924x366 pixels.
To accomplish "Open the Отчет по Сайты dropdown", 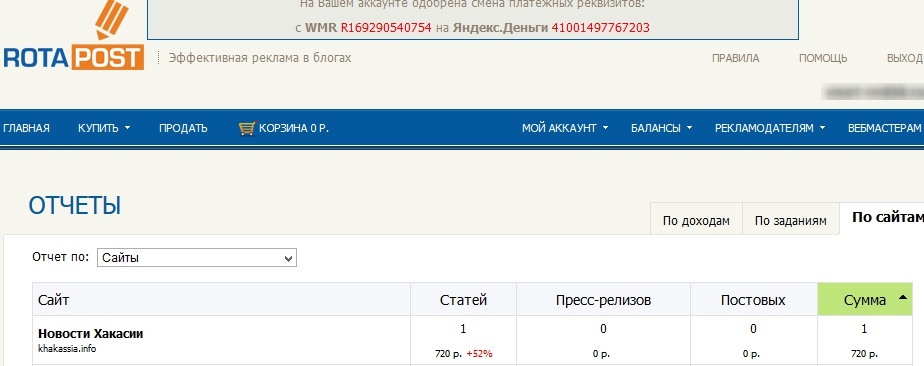I will point(197,258).
